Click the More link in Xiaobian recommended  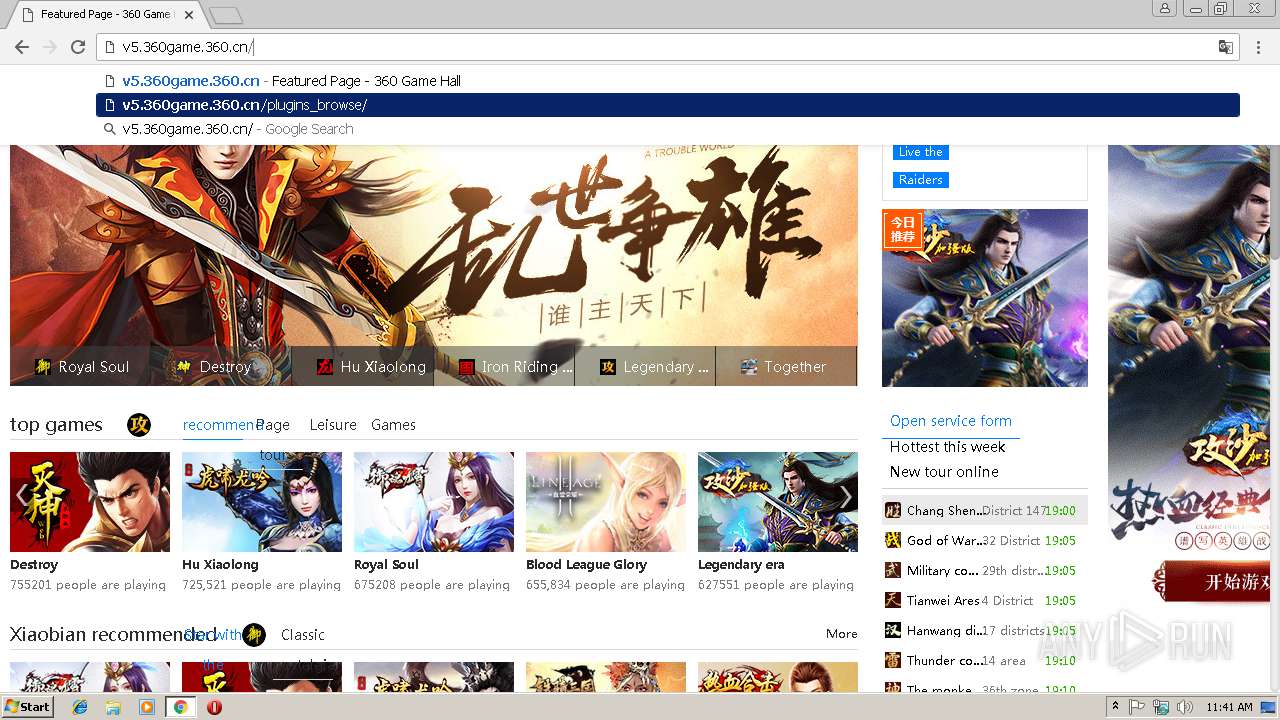842,634
